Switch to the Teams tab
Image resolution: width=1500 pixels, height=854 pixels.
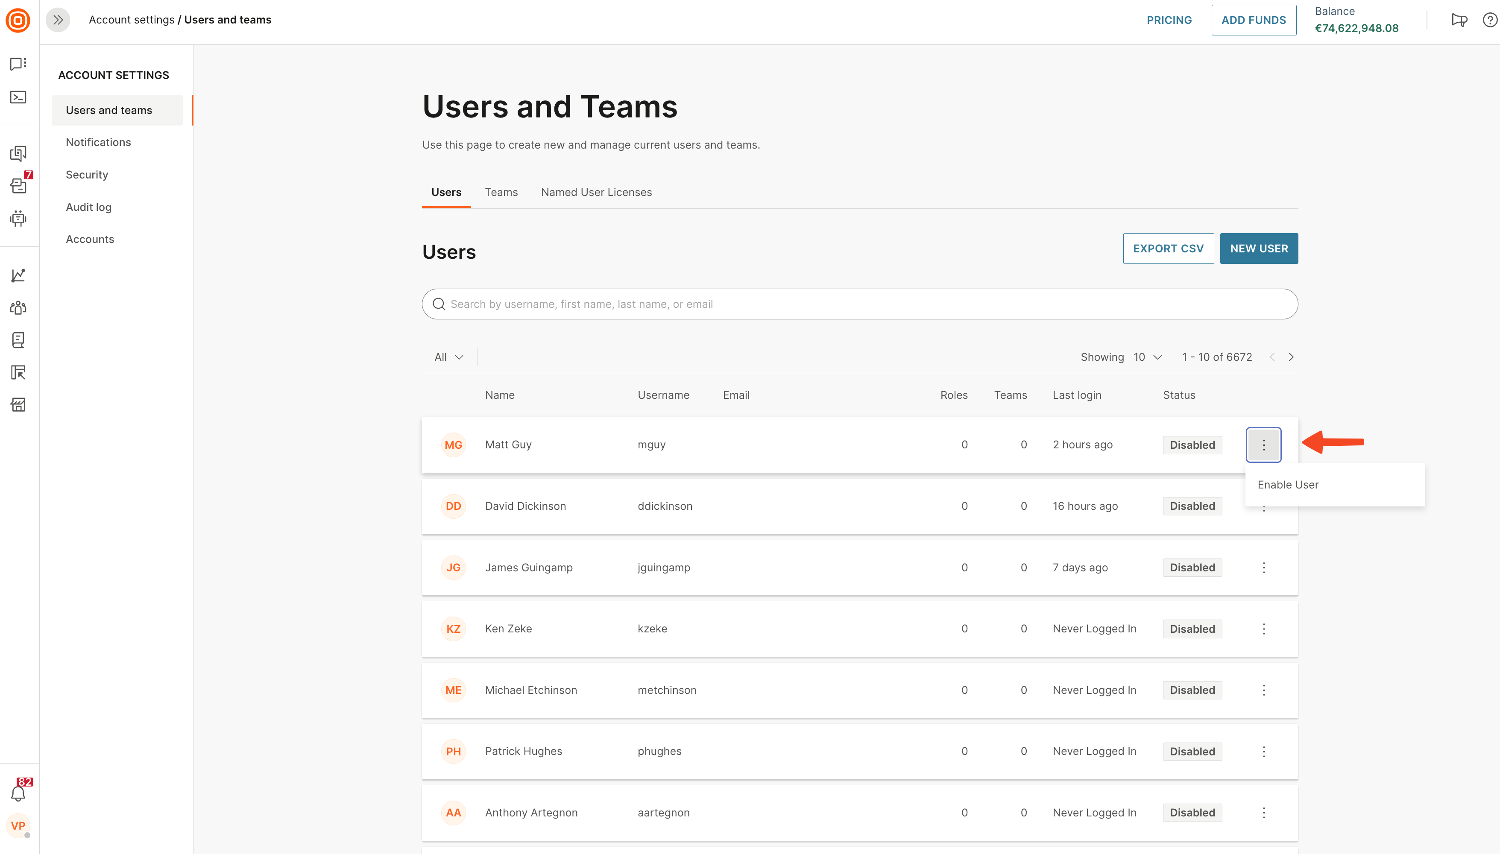click(501, 192)
